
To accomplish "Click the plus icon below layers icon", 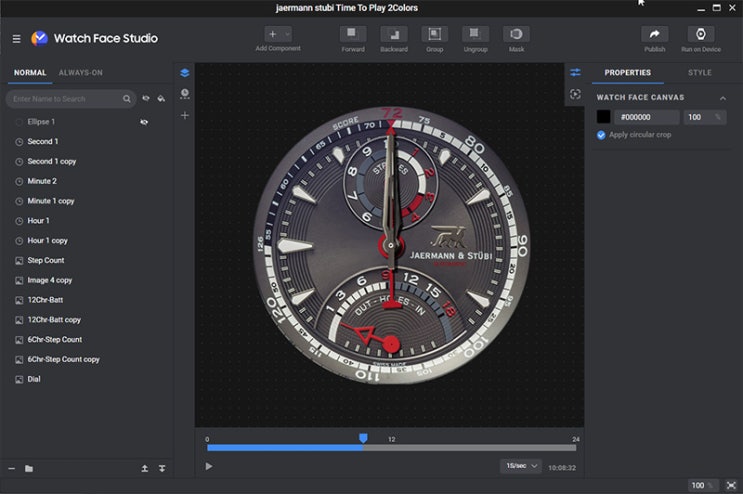I will (185, 115).
